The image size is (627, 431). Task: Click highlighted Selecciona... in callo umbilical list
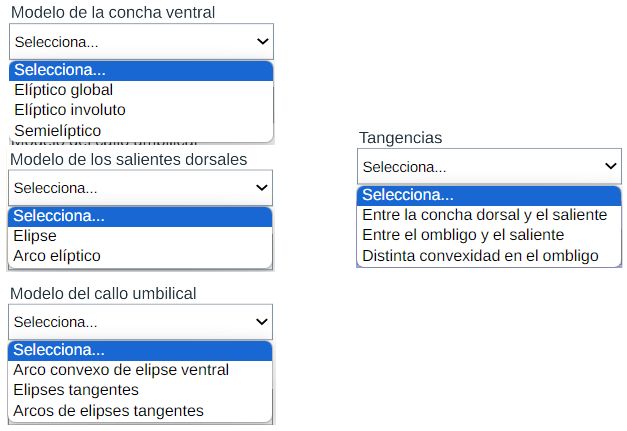tap(141, 350)
